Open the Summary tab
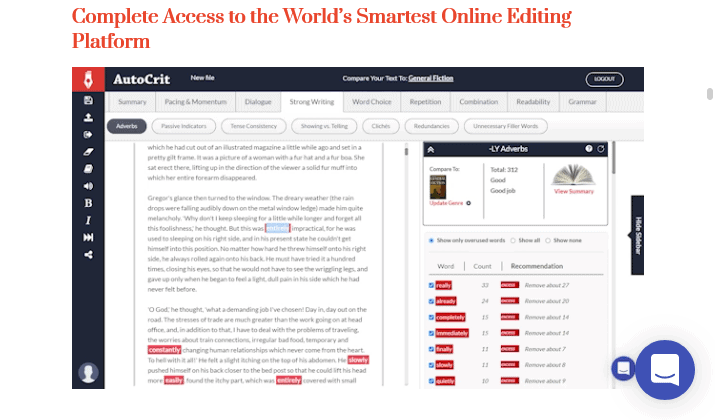Screen dimensions: 715x420 (132, 102)
